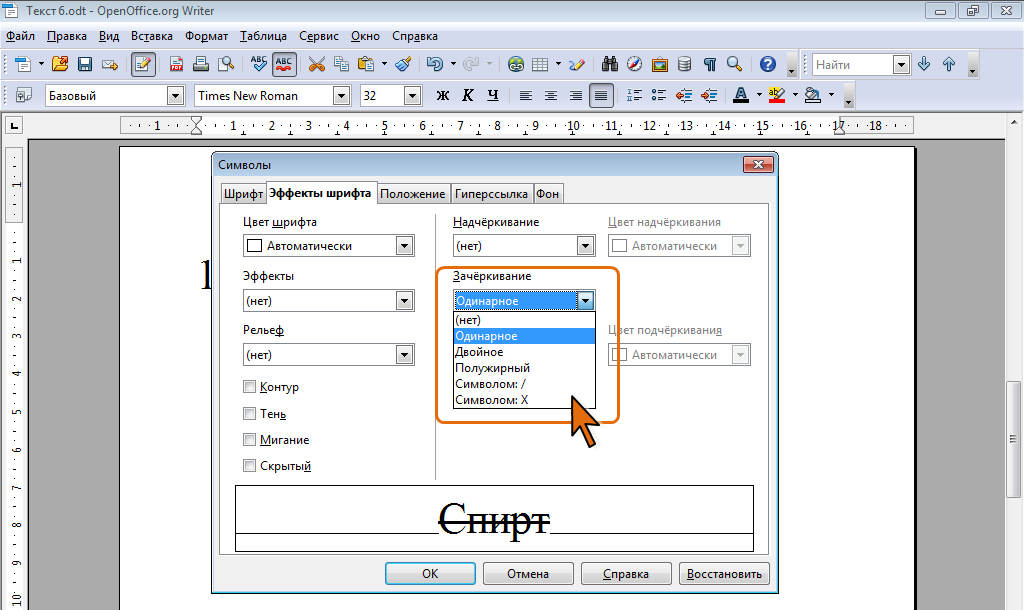Image resolution: width=1024 pixels, height=610 pixels.
Task: Switch to the Фон tab
Action: 548,193
